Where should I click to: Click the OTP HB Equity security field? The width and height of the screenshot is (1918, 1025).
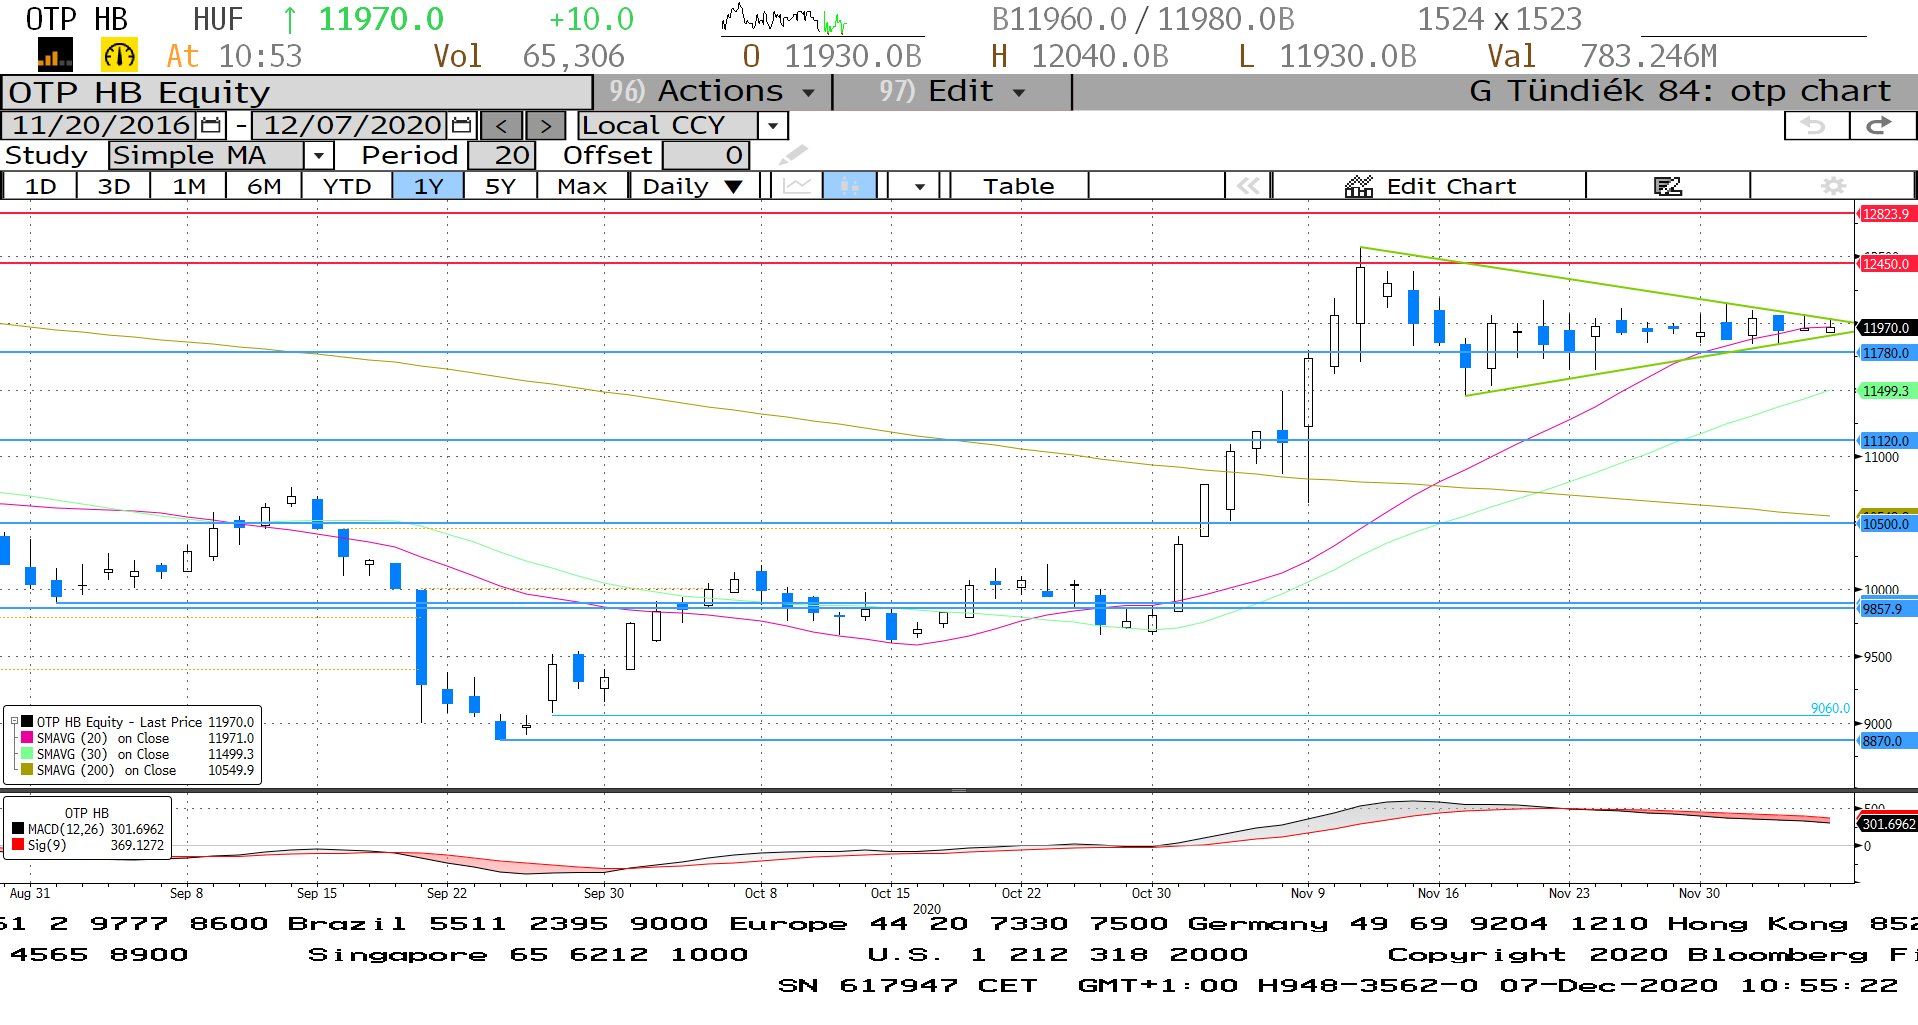coord(297,92)
